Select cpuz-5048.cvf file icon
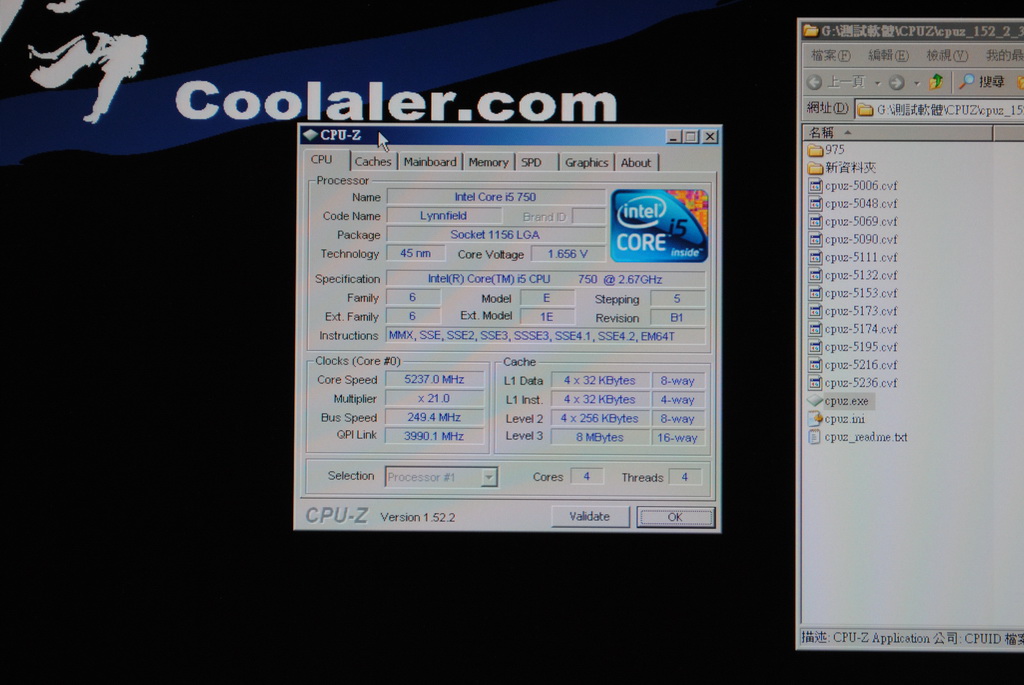This screenshot has width=1024, height=685. (815, 204)
